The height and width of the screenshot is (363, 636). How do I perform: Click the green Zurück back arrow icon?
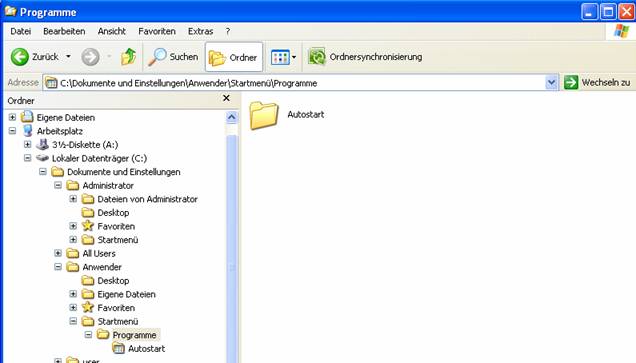19,57
